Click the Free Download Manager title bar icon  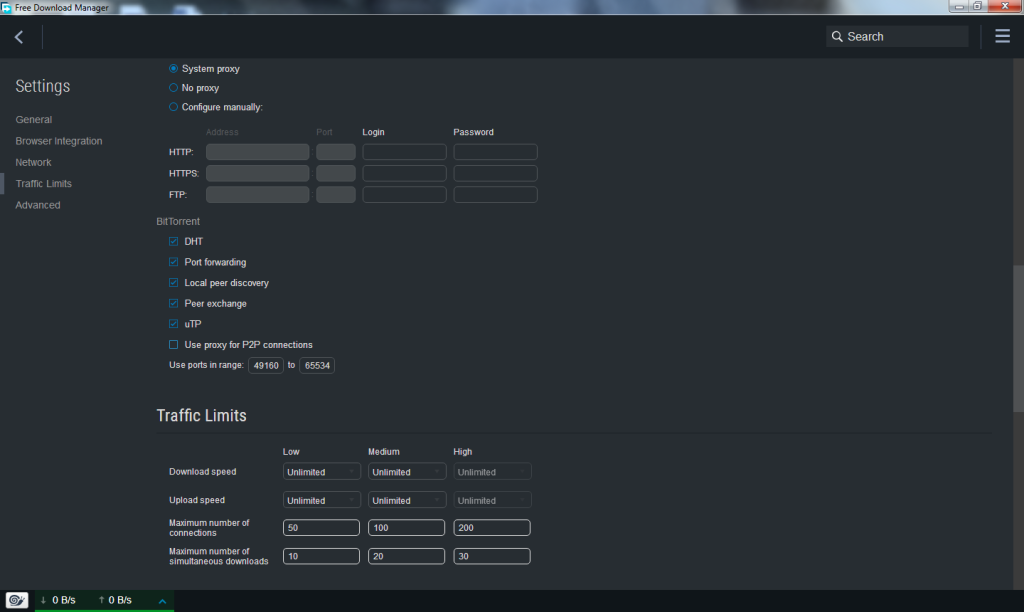point(8,6)
